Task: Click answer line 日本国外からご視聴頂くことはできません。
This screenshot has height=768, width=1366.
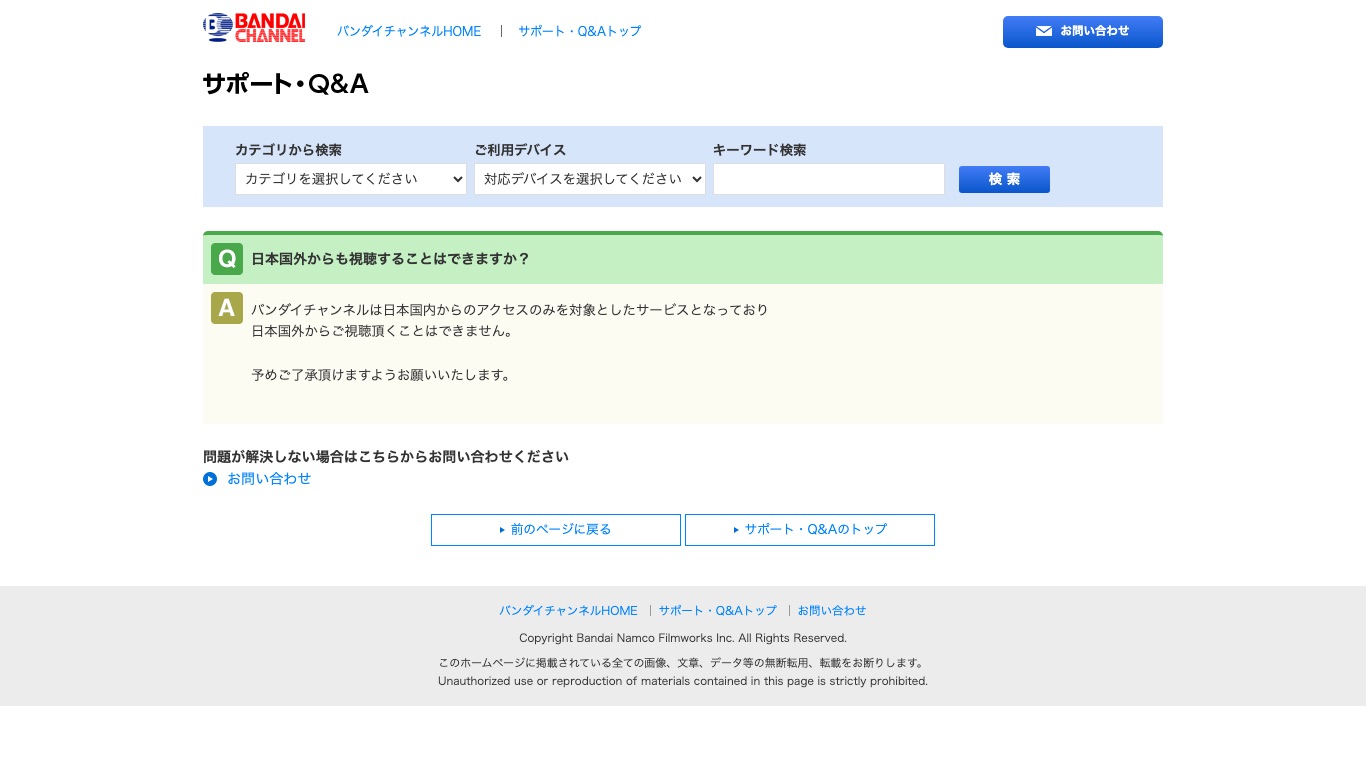Action: pos(382,331)
